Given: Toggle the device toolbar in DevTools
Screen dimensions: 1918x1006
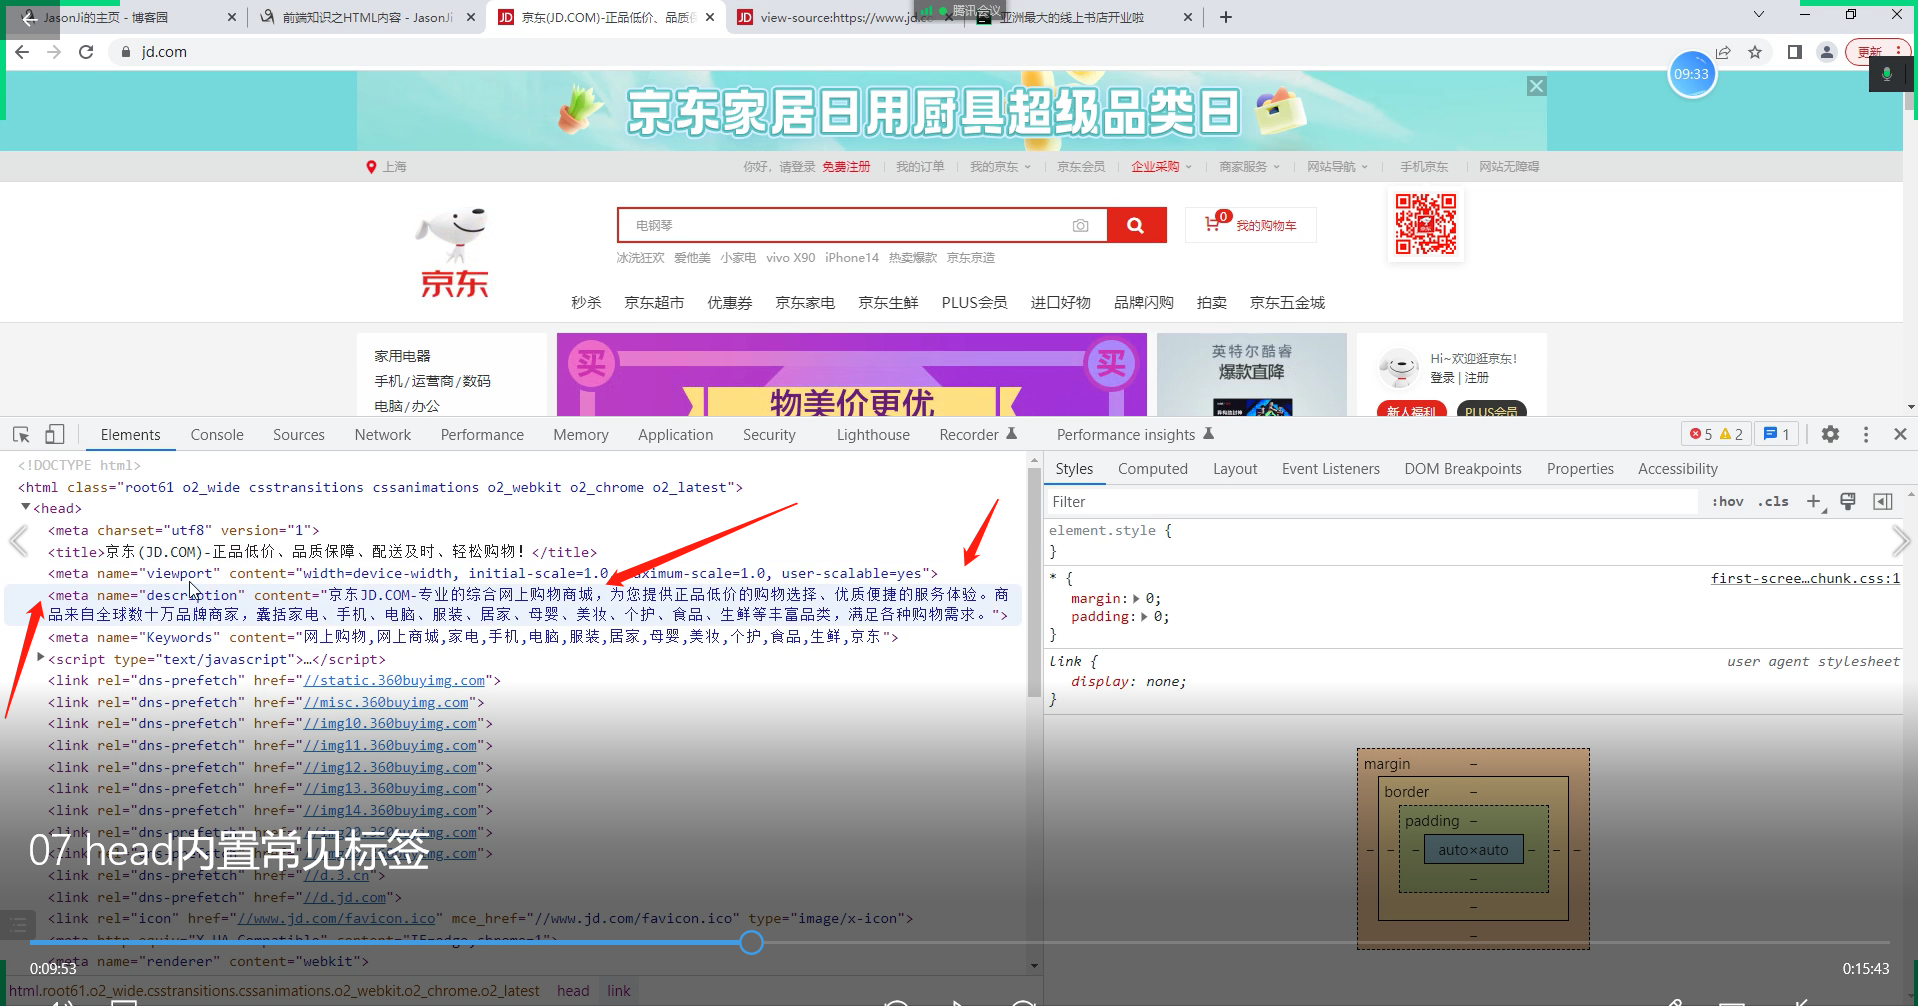Looking at the screenshot, I should [x=54, y=434].
